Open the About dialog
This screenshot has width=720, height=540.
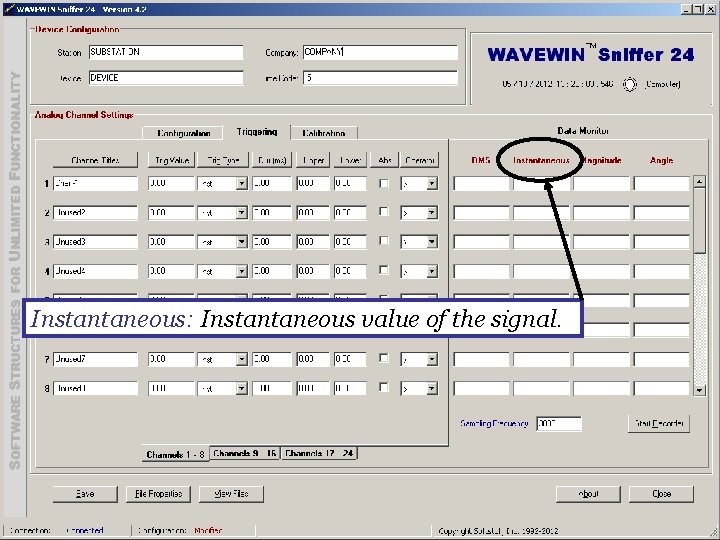[x=588, y=494]
